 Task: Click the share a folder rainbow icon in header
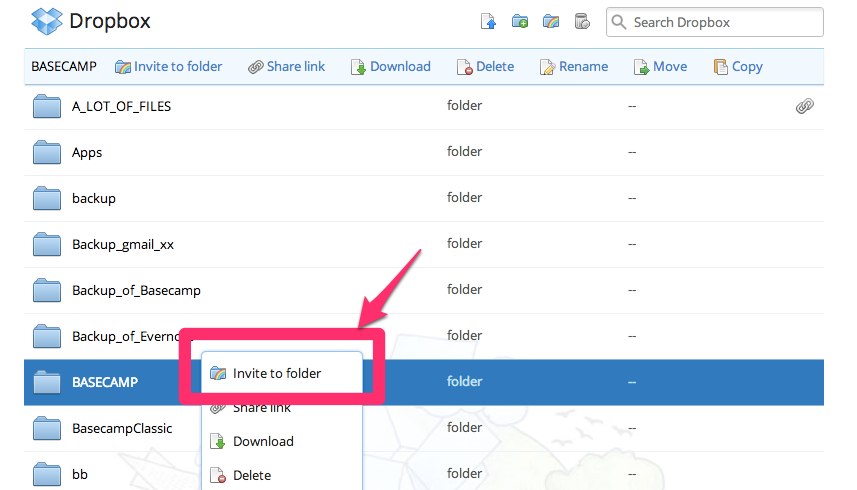click(550, 22)
